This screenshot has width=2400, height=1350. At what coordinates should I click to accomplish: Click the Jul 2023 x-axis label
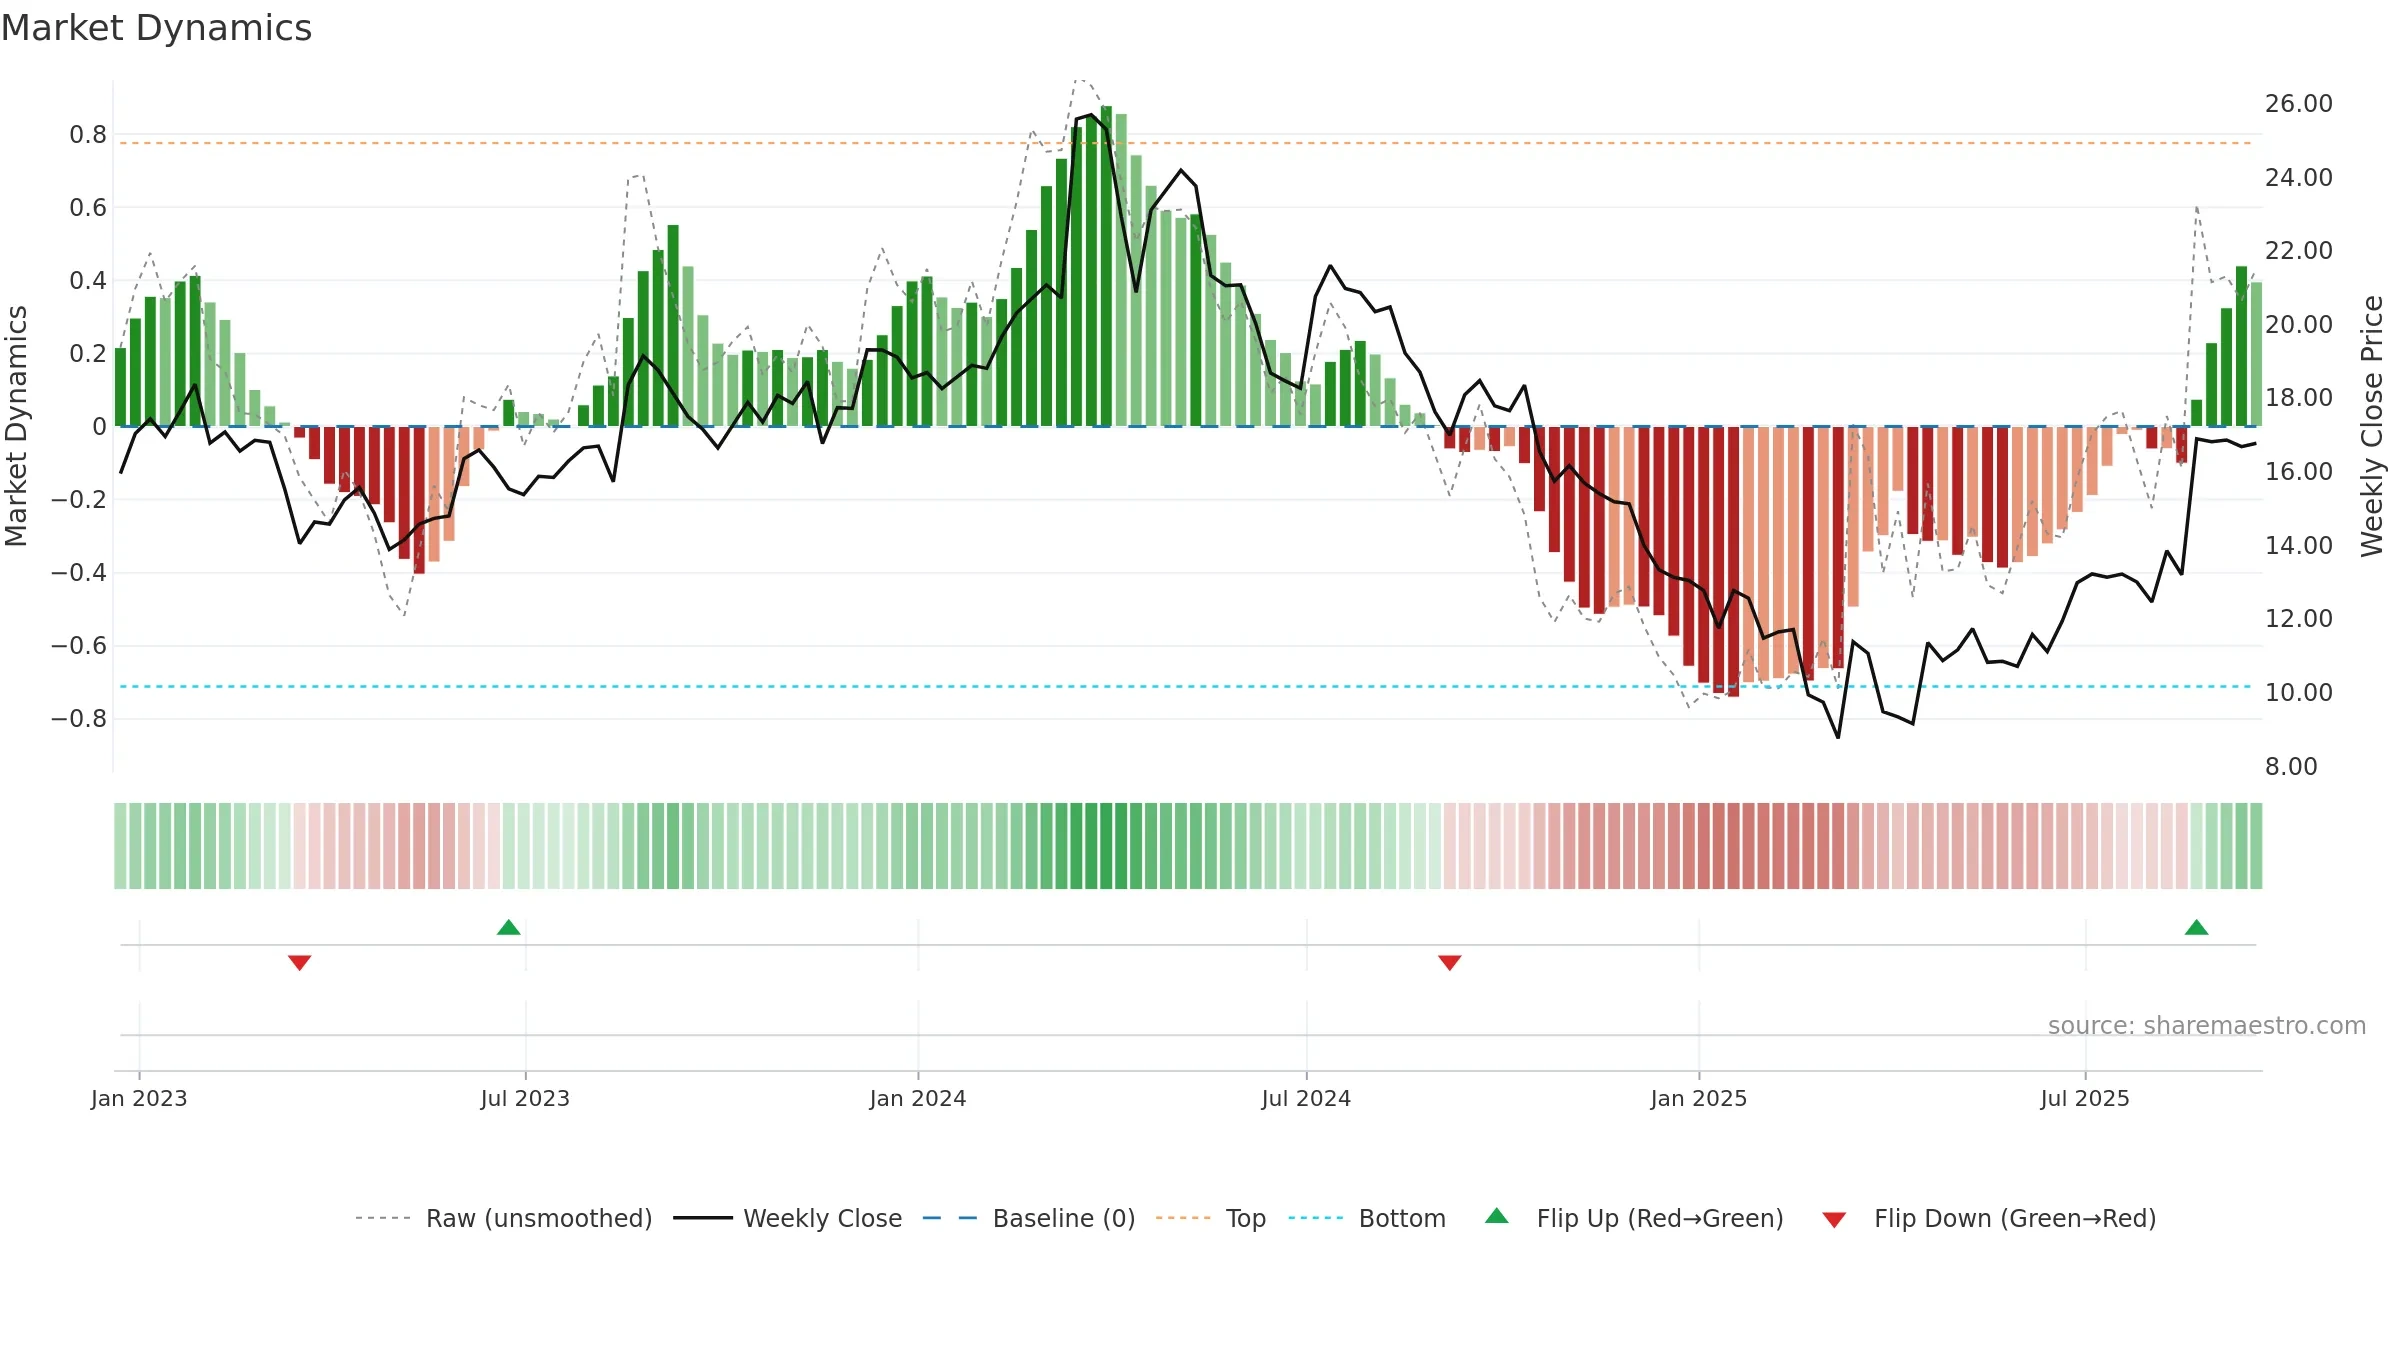click(x=525, y=1098)
